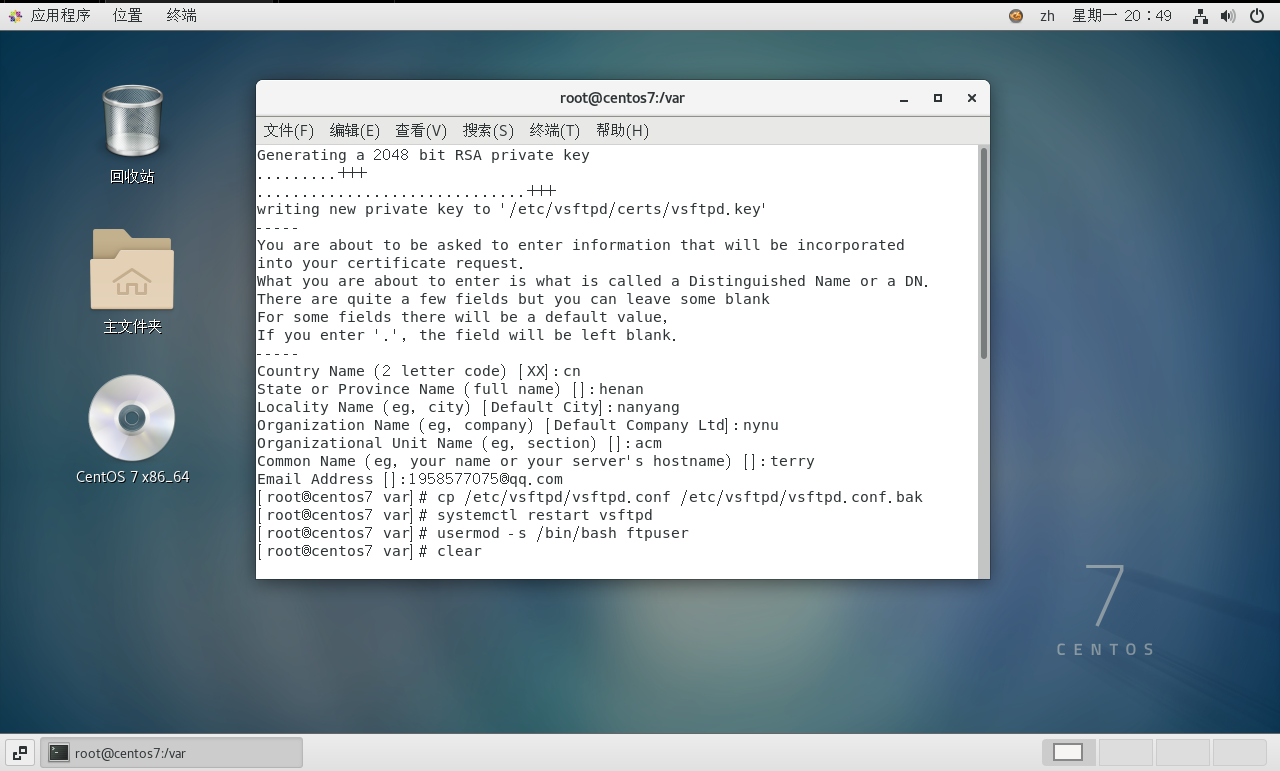Open the 帮助(H) menu
The height and width of the screenshot is (771, 1280).
pyautogui.click(x=622, y=131)
